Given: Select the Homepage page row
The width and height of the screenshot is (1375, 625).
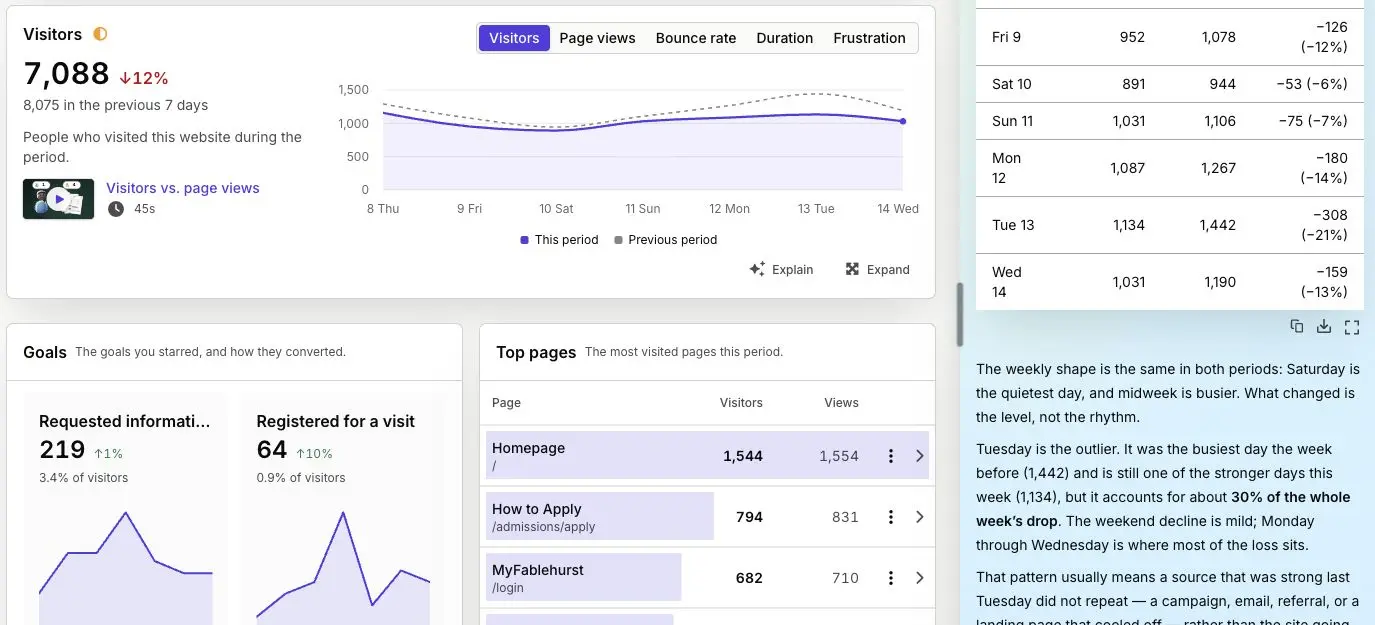Looking at the screenshot, I should (707, 456).
